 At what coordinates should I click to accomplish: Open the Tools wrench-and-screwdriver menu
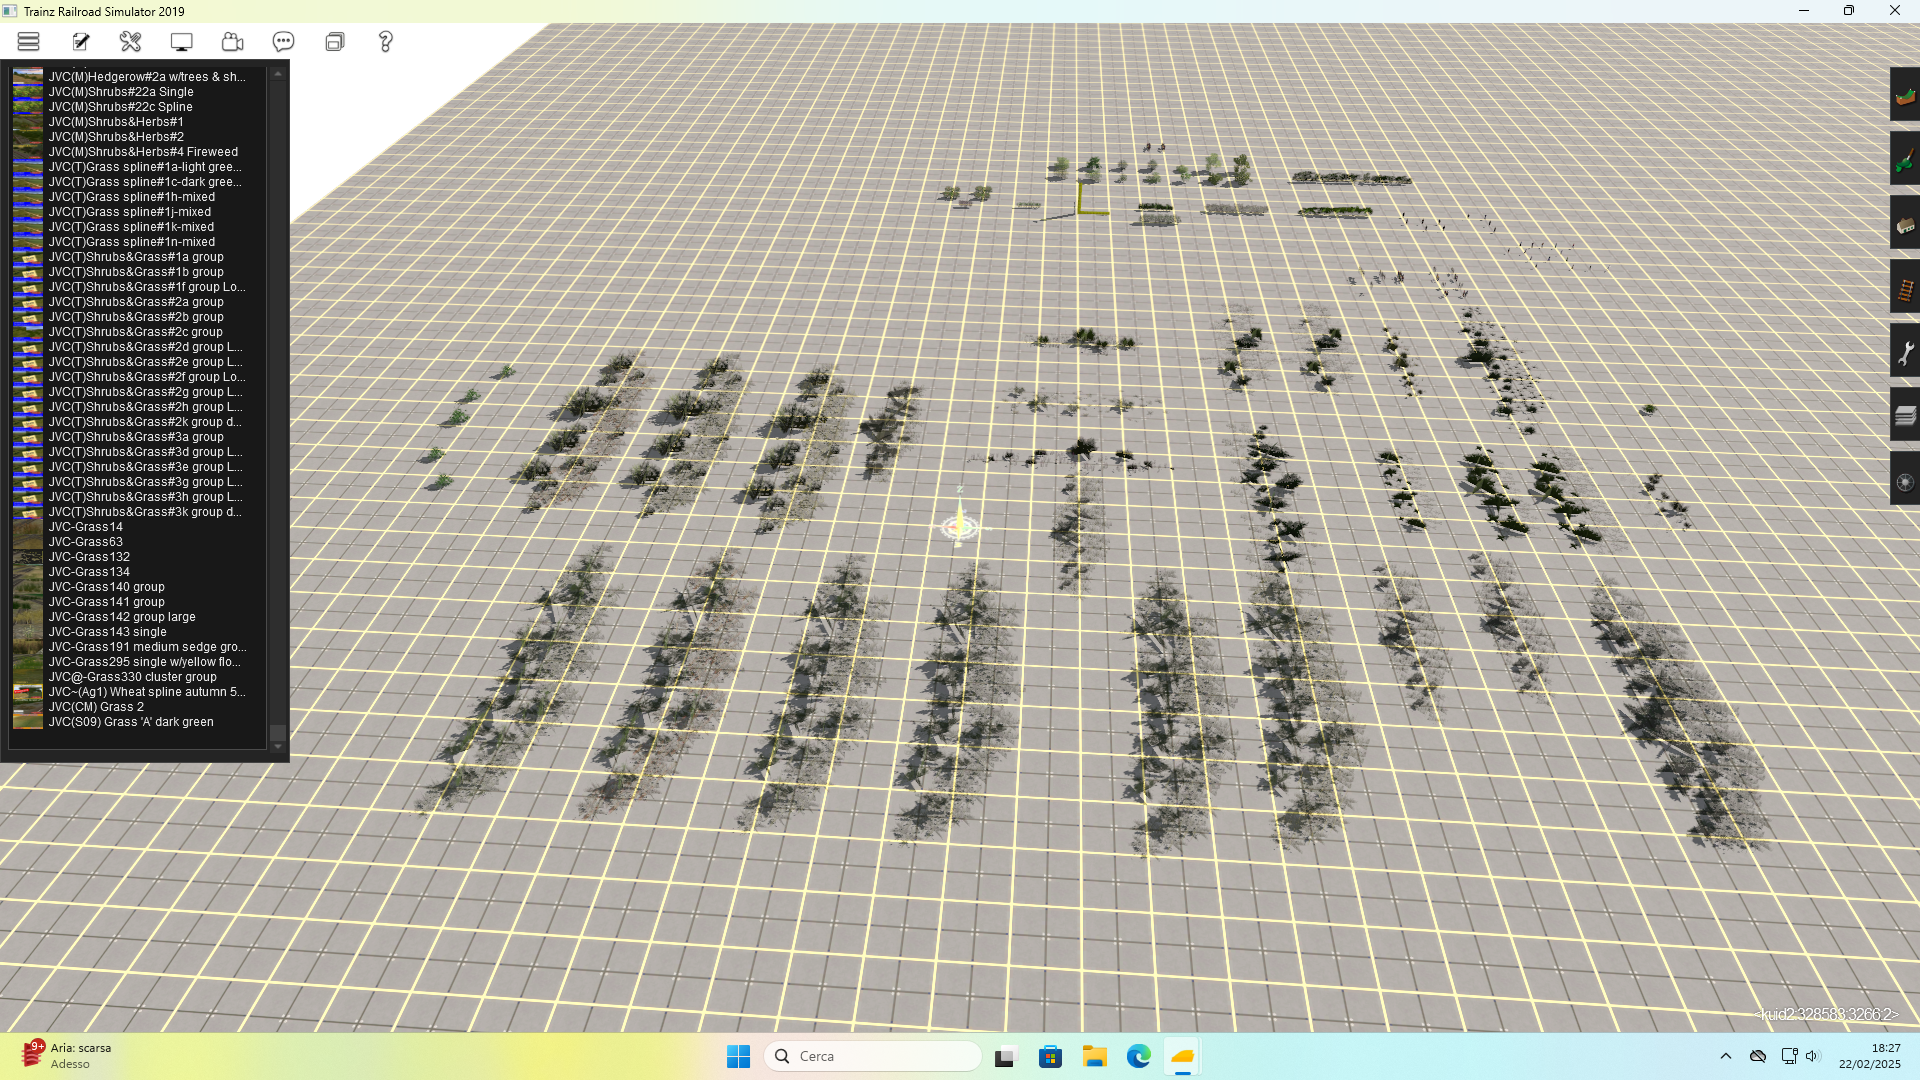[131, 42]
